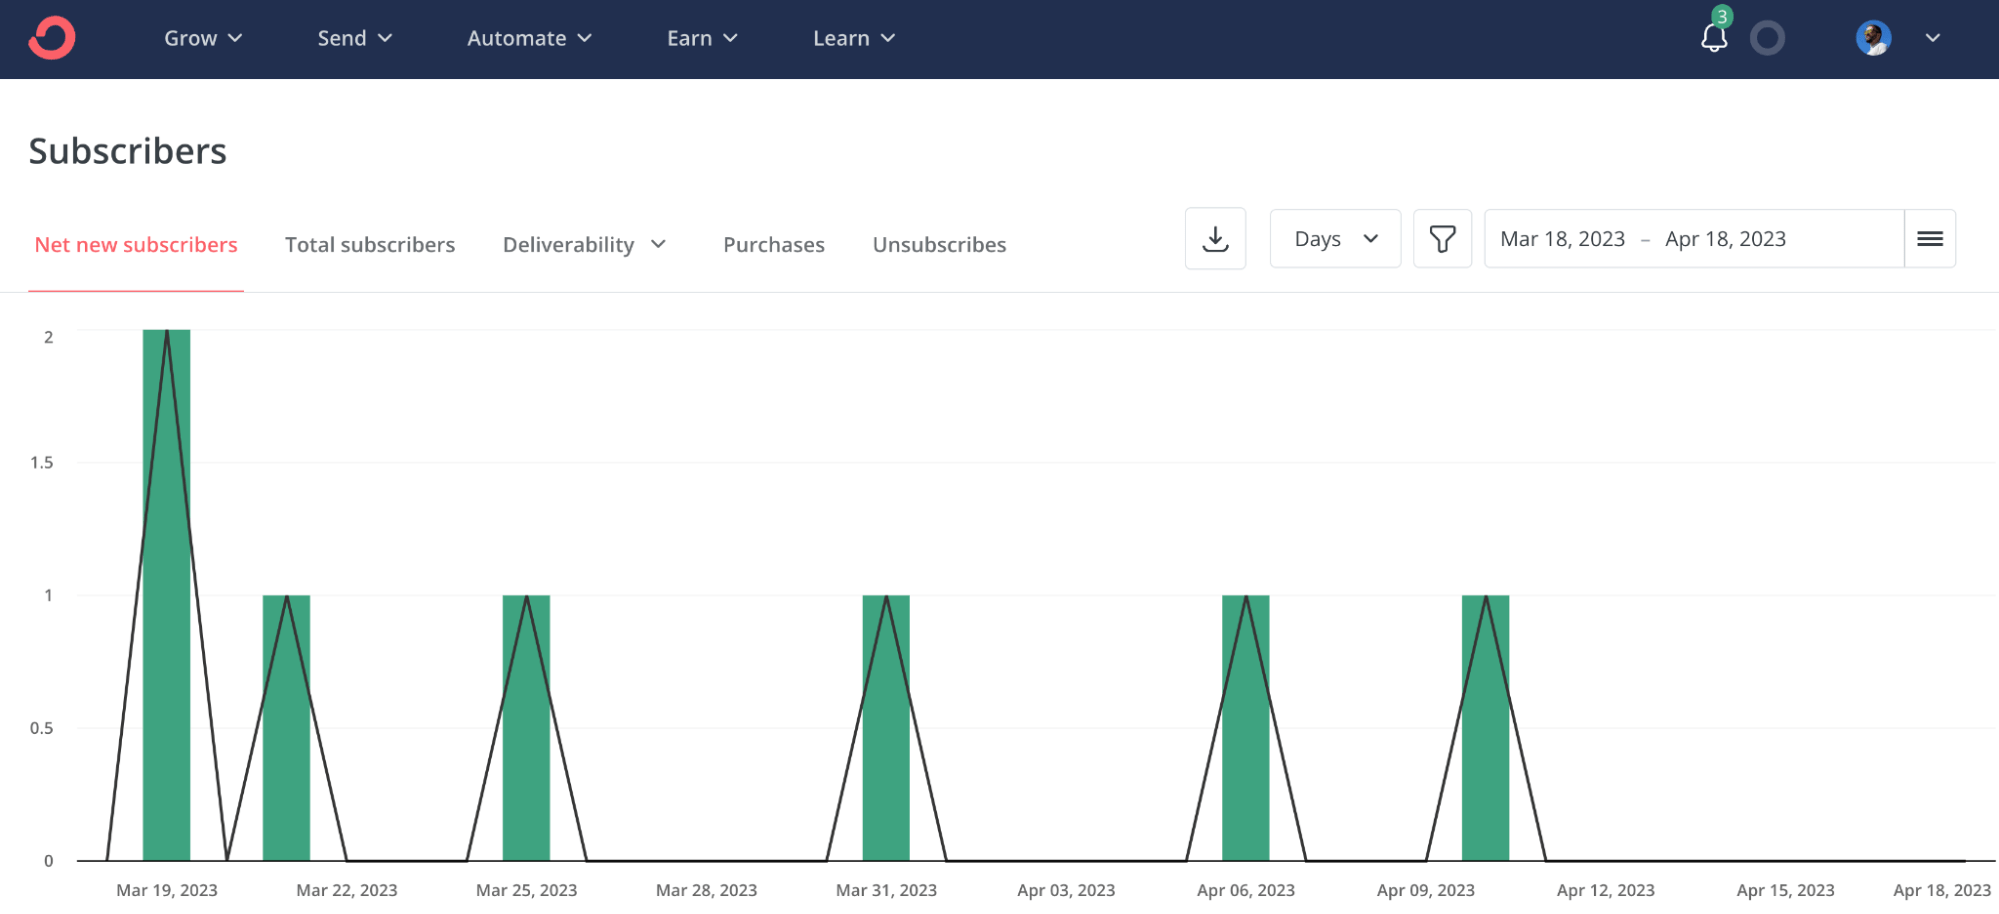Select the Unsubscribes tab

pos(938,244)
